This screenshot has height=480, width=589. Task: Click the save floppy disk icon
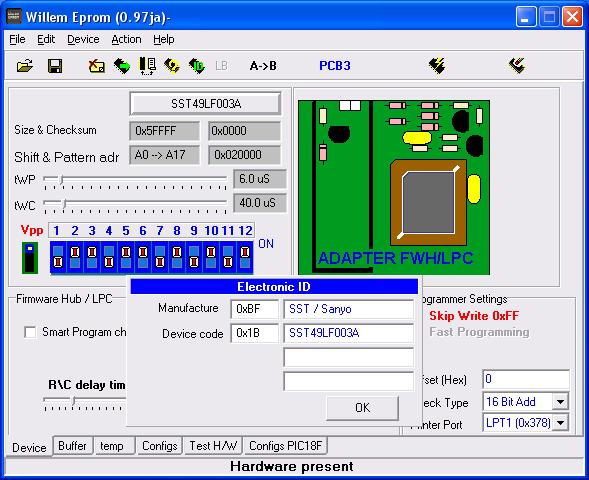click(55, 66)
